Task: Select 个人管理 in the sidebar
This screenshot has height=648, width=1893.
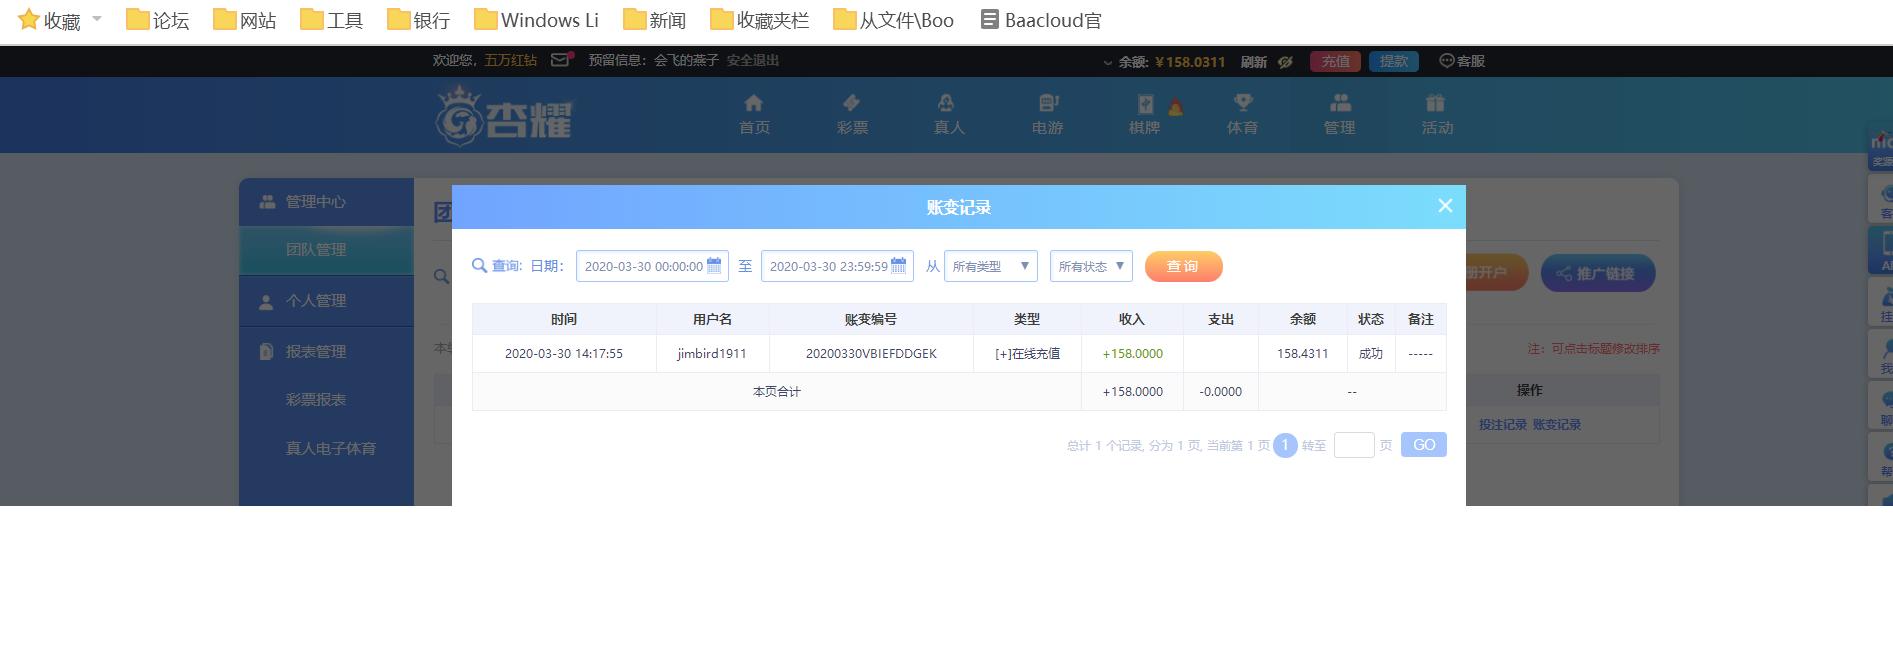Action: (x=316, y=301)
